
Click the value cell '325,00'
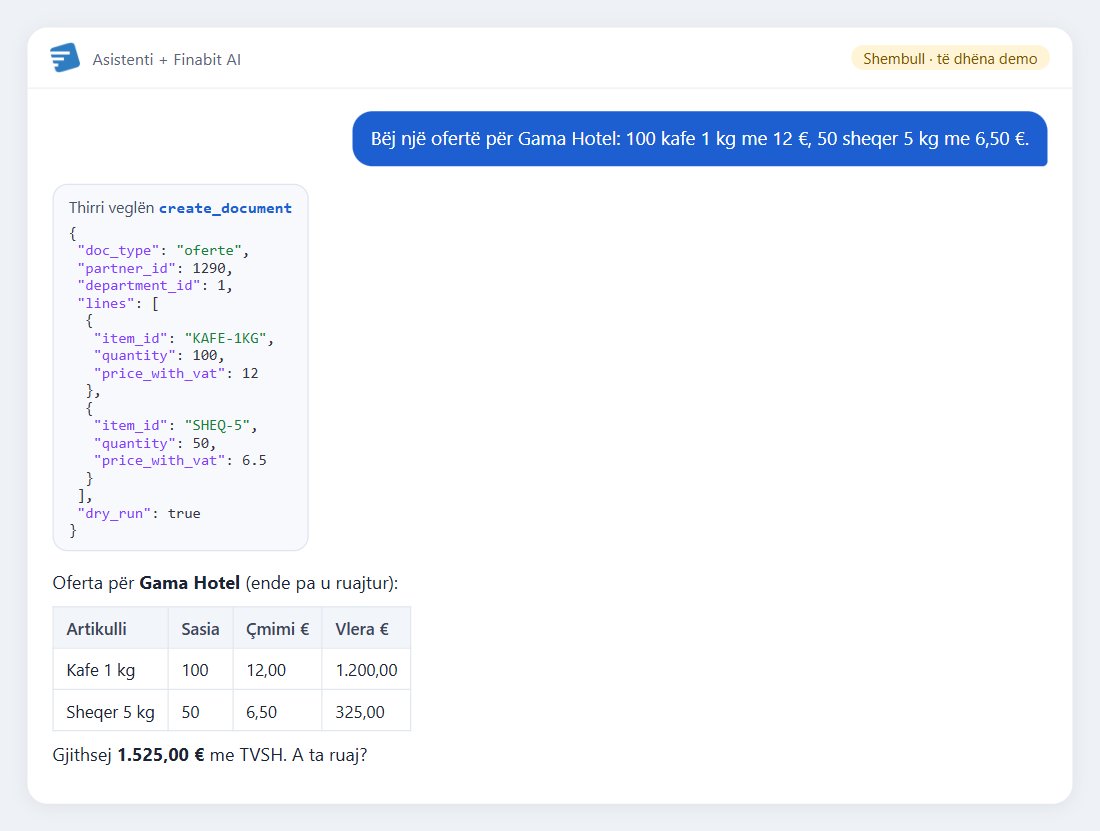click(366, 711)
